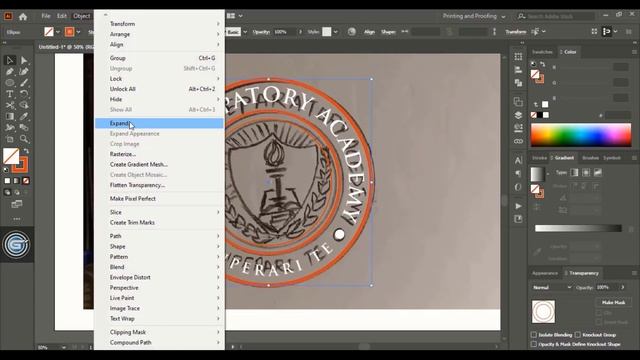640x360 pixels.
Task: Open the Style swatch dropdown
Action: 336,32
